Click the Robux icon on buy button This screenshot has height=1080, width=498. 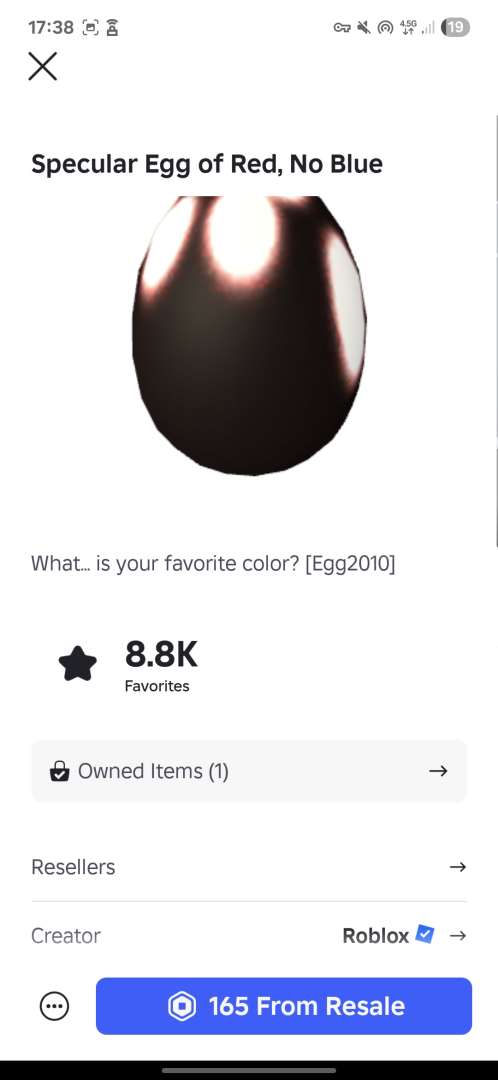(x=183, y=1006)
